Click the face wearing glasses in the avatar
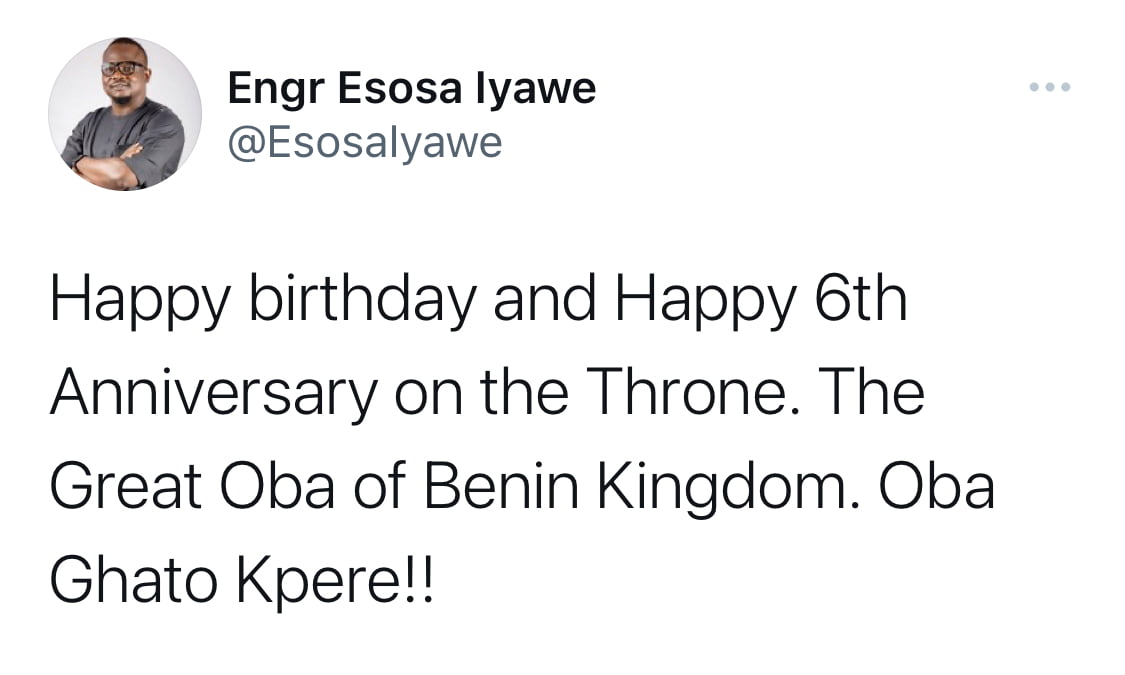 pyautogui.click(x=122, y=70)
